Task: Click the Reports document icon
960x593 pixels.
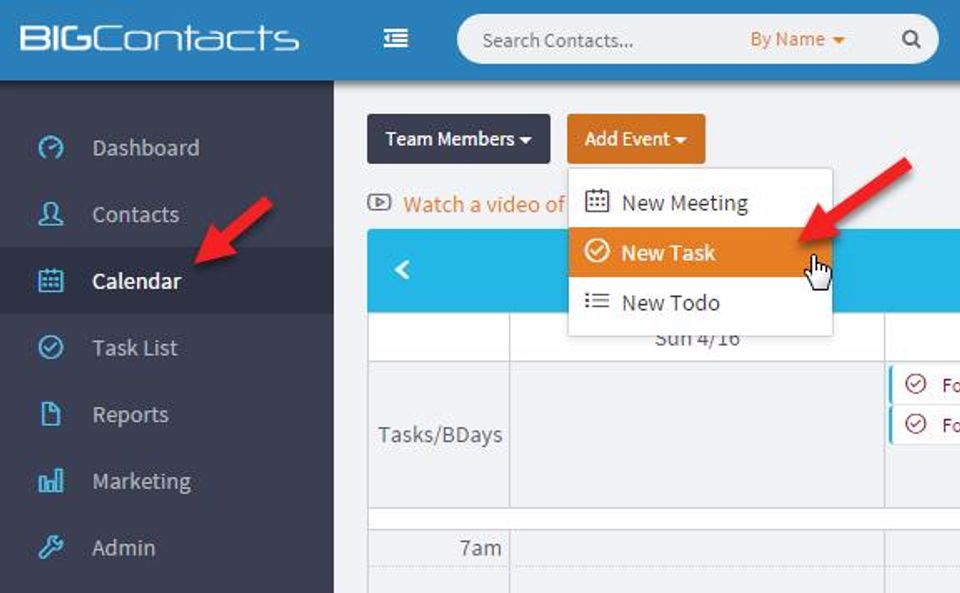Action: coord(51,414)
